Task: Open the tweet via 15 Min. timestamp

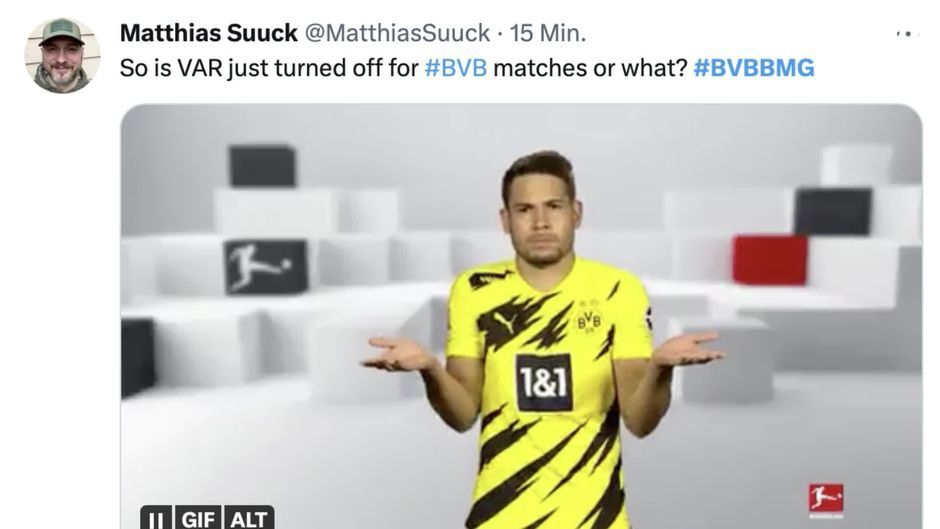Action: [548, 33]
